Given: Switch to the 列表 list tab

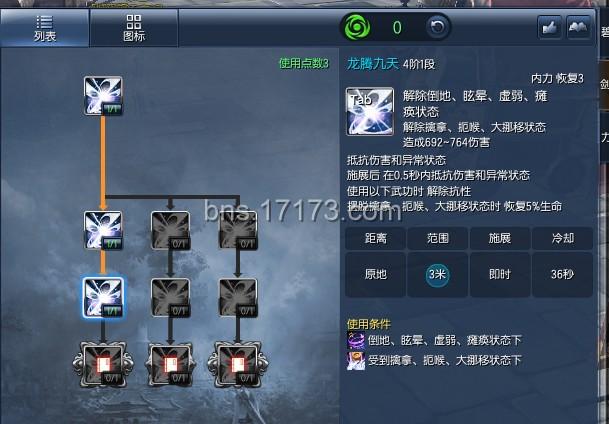Looking at the screenshot, I should click(x=45, y=28).
